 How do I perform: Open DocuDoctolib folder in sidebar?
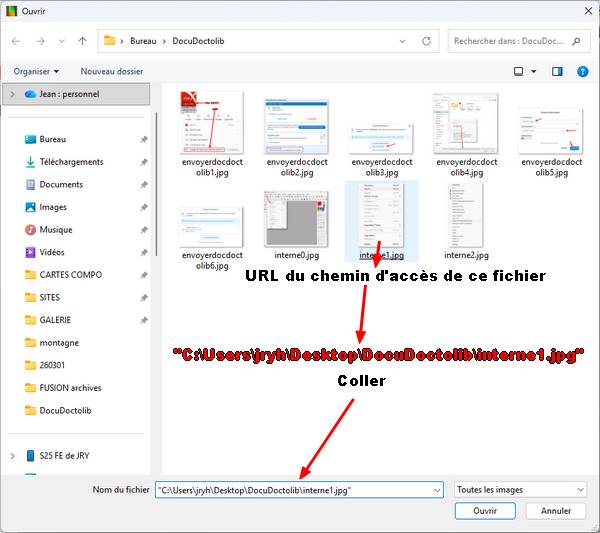(65, 410)
